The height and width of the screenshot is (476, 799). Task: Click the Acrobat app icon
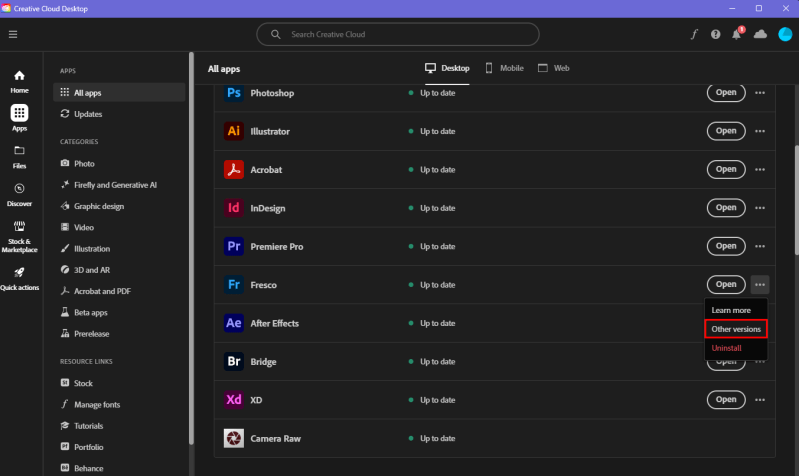234,169
